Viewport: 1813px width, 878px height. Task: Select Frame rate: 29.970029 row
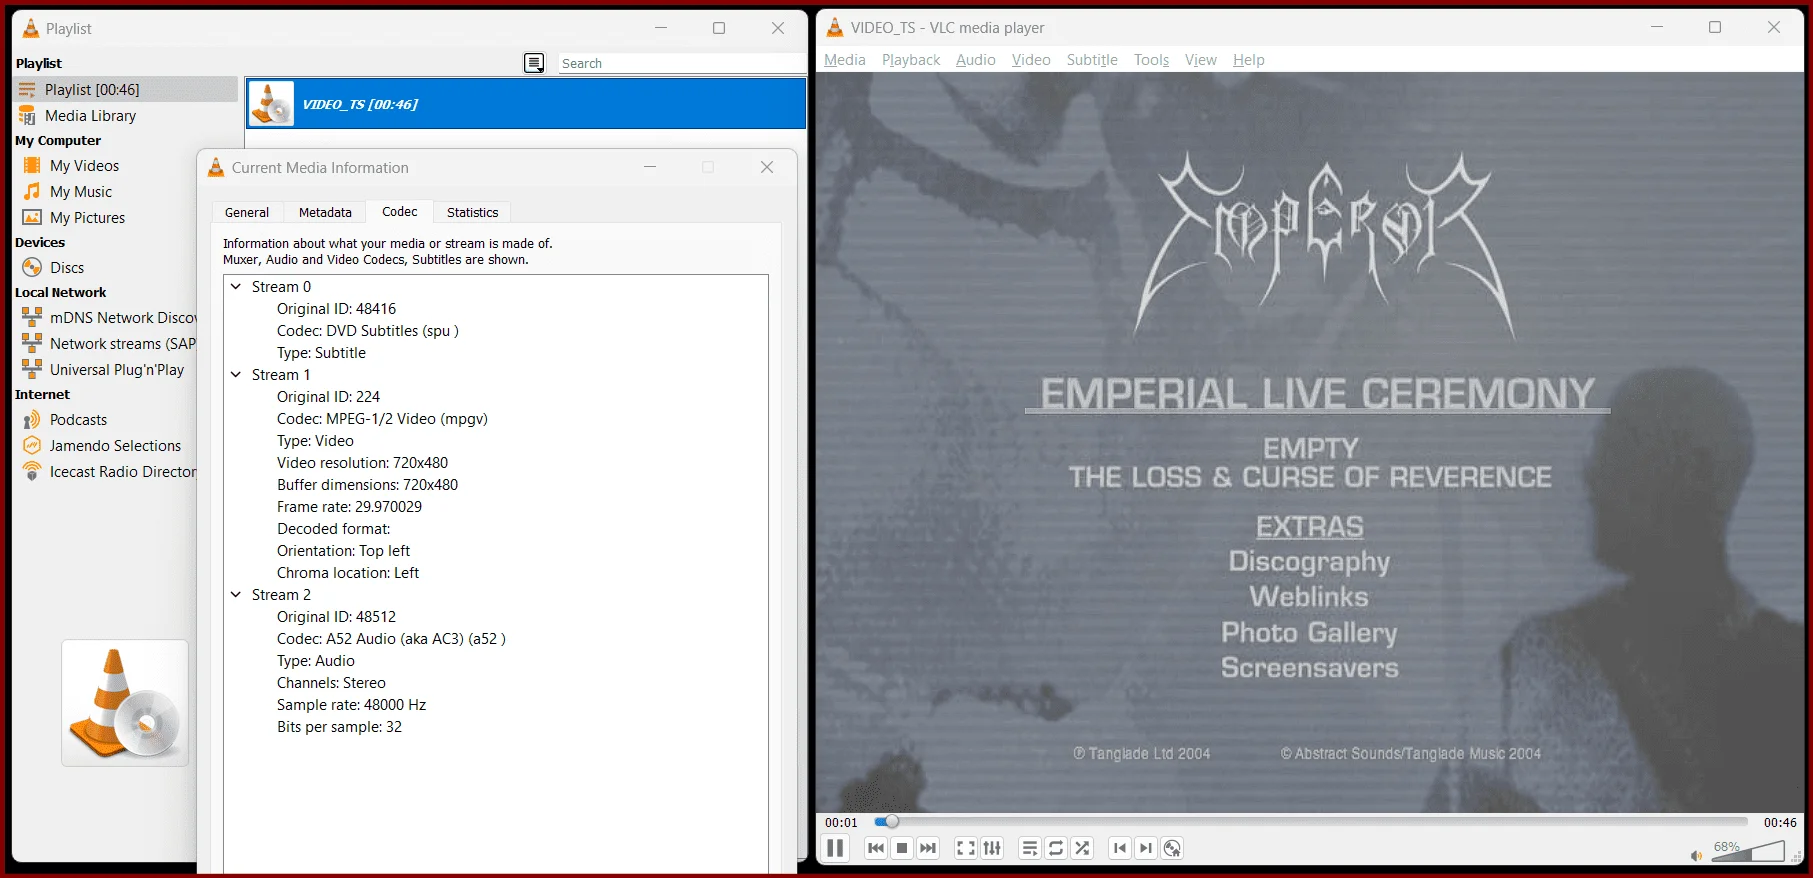pyautogui.click(x=349, y=507)
